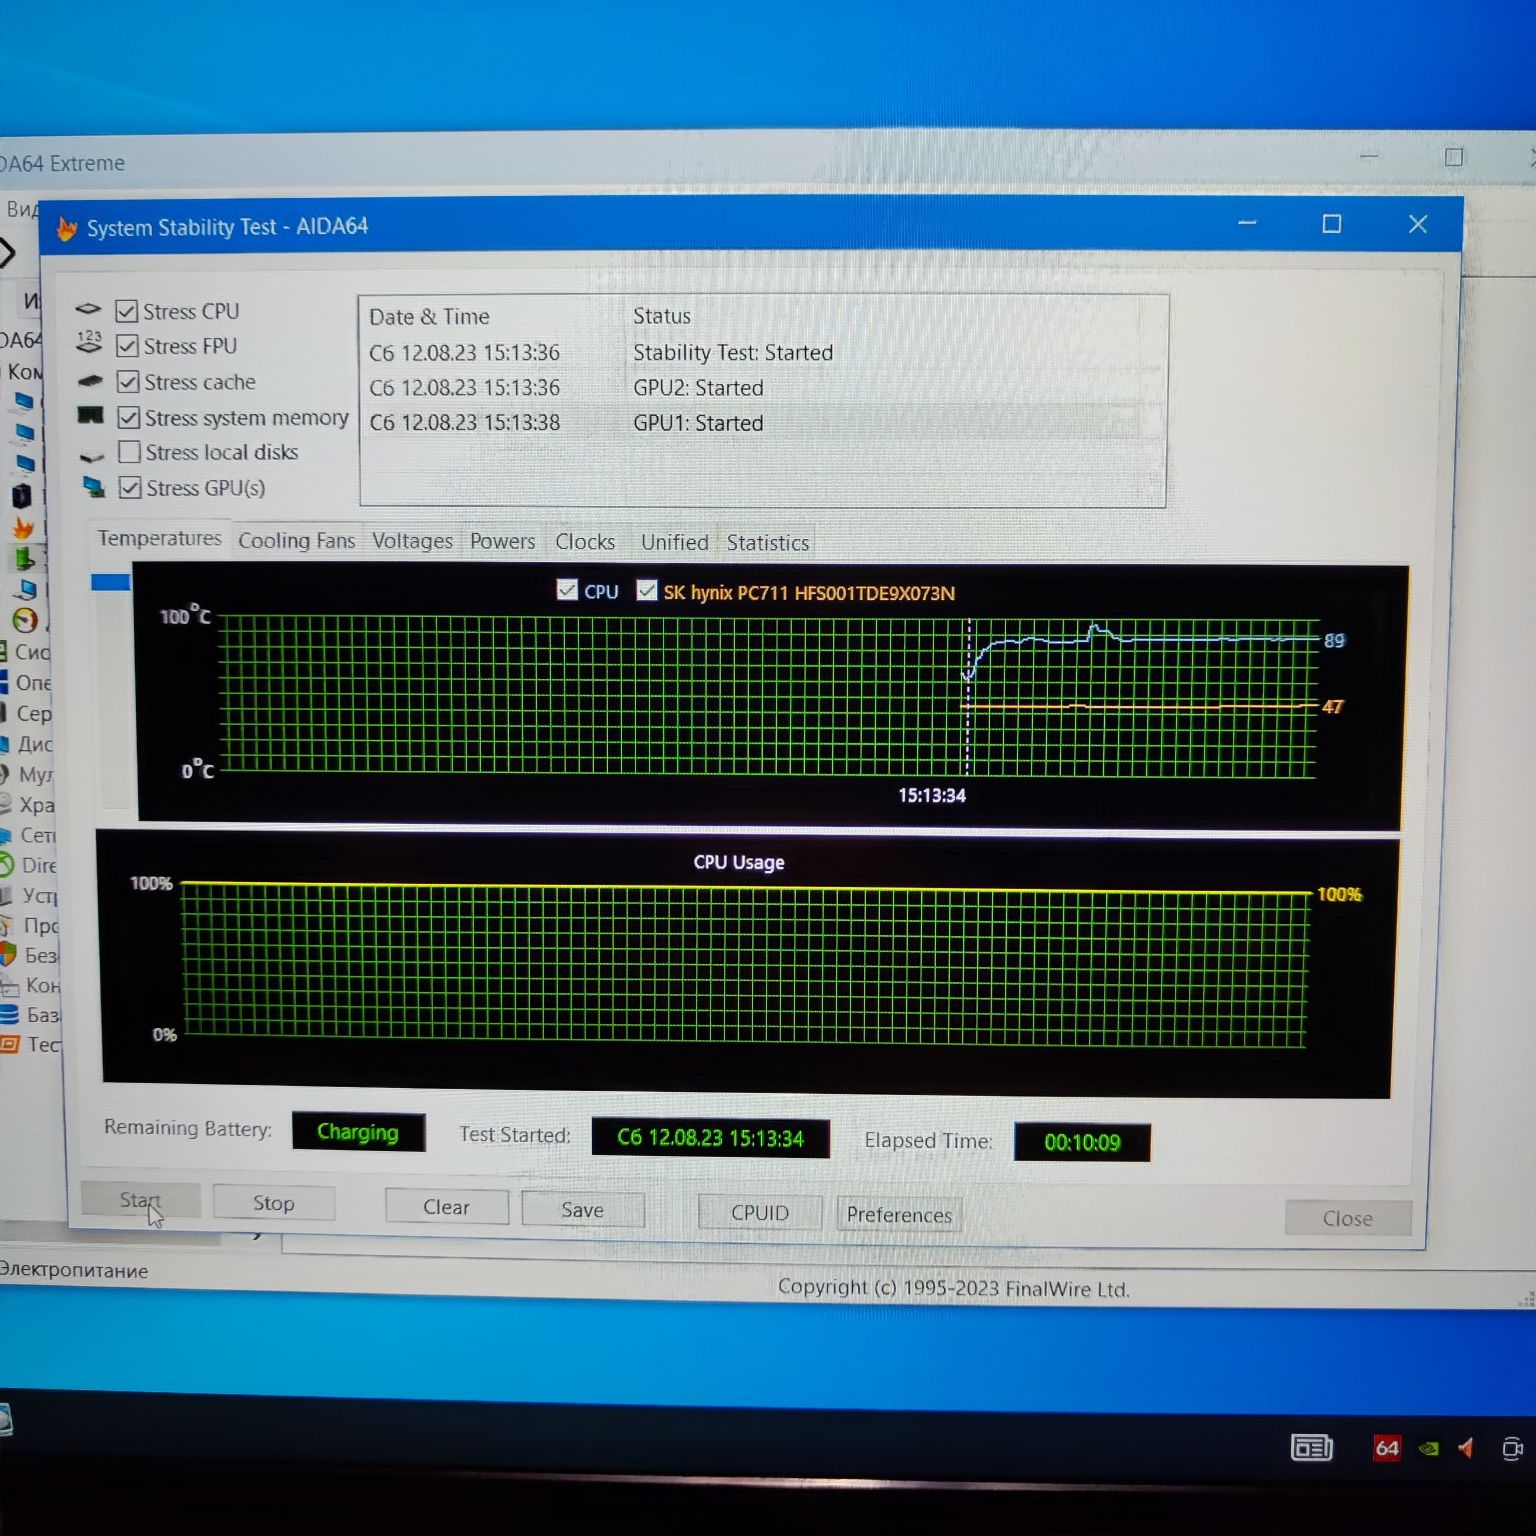Minimize the System Stability Test window

click(x=1247, y=223)
